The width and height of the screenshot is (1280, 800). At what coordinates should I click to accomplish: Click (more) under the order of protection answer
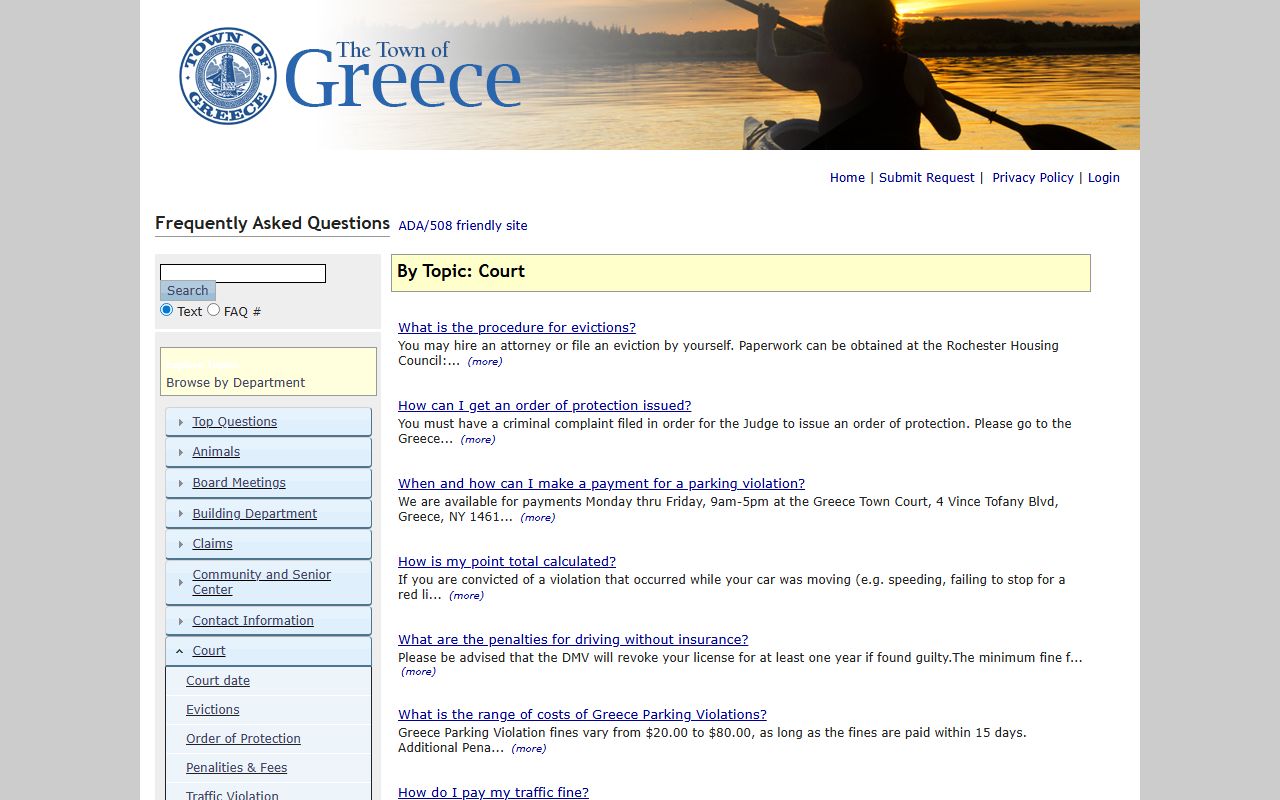[478, 440]
